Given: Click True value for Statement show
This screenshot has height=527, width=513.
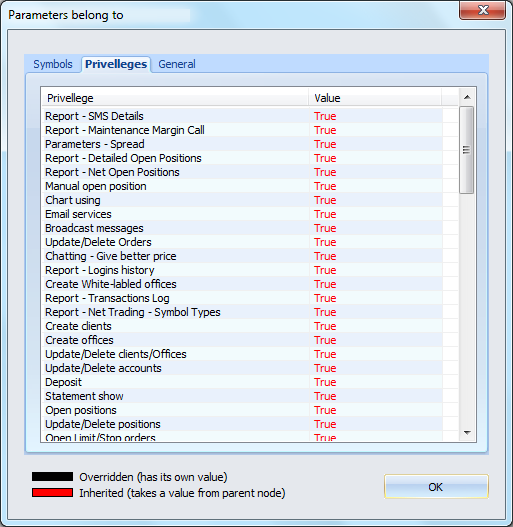Looking at the screenshot, I should click(325, 396).
